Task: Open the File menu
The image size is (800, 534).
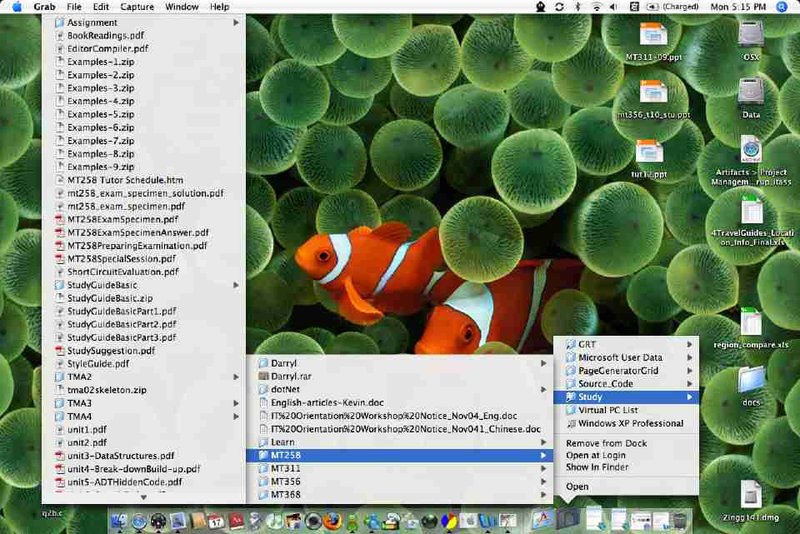Action: click(74, 7)
